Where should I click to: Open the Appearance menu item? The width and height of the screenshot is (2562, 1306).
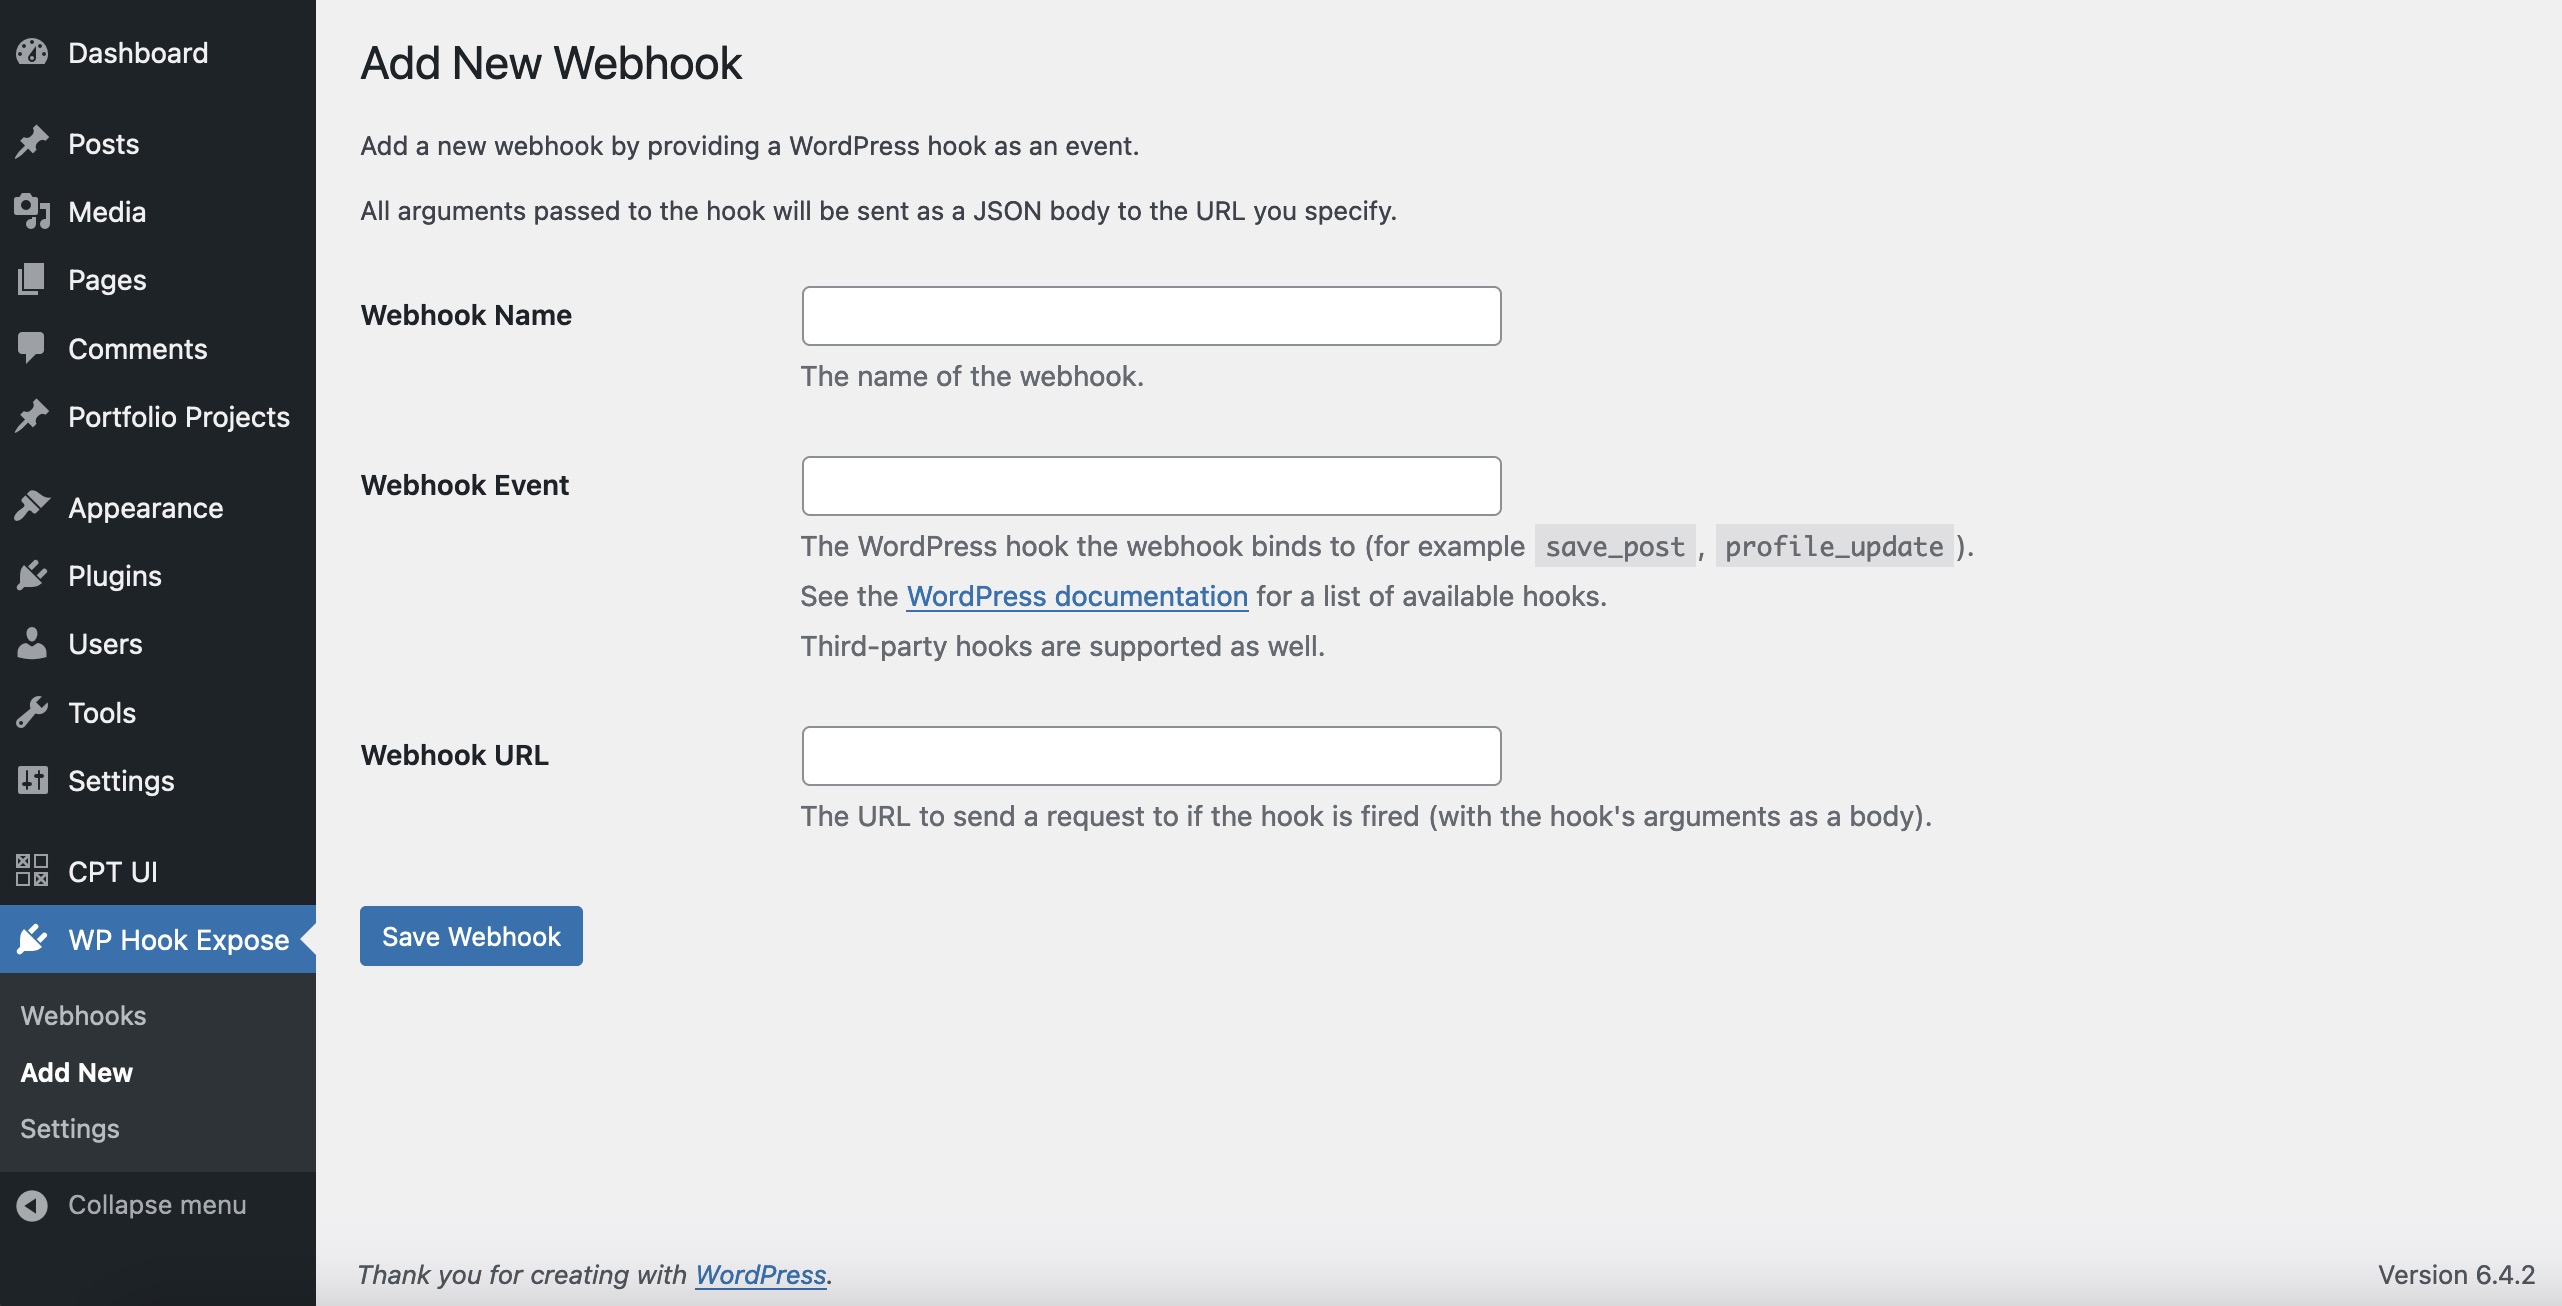158,507
